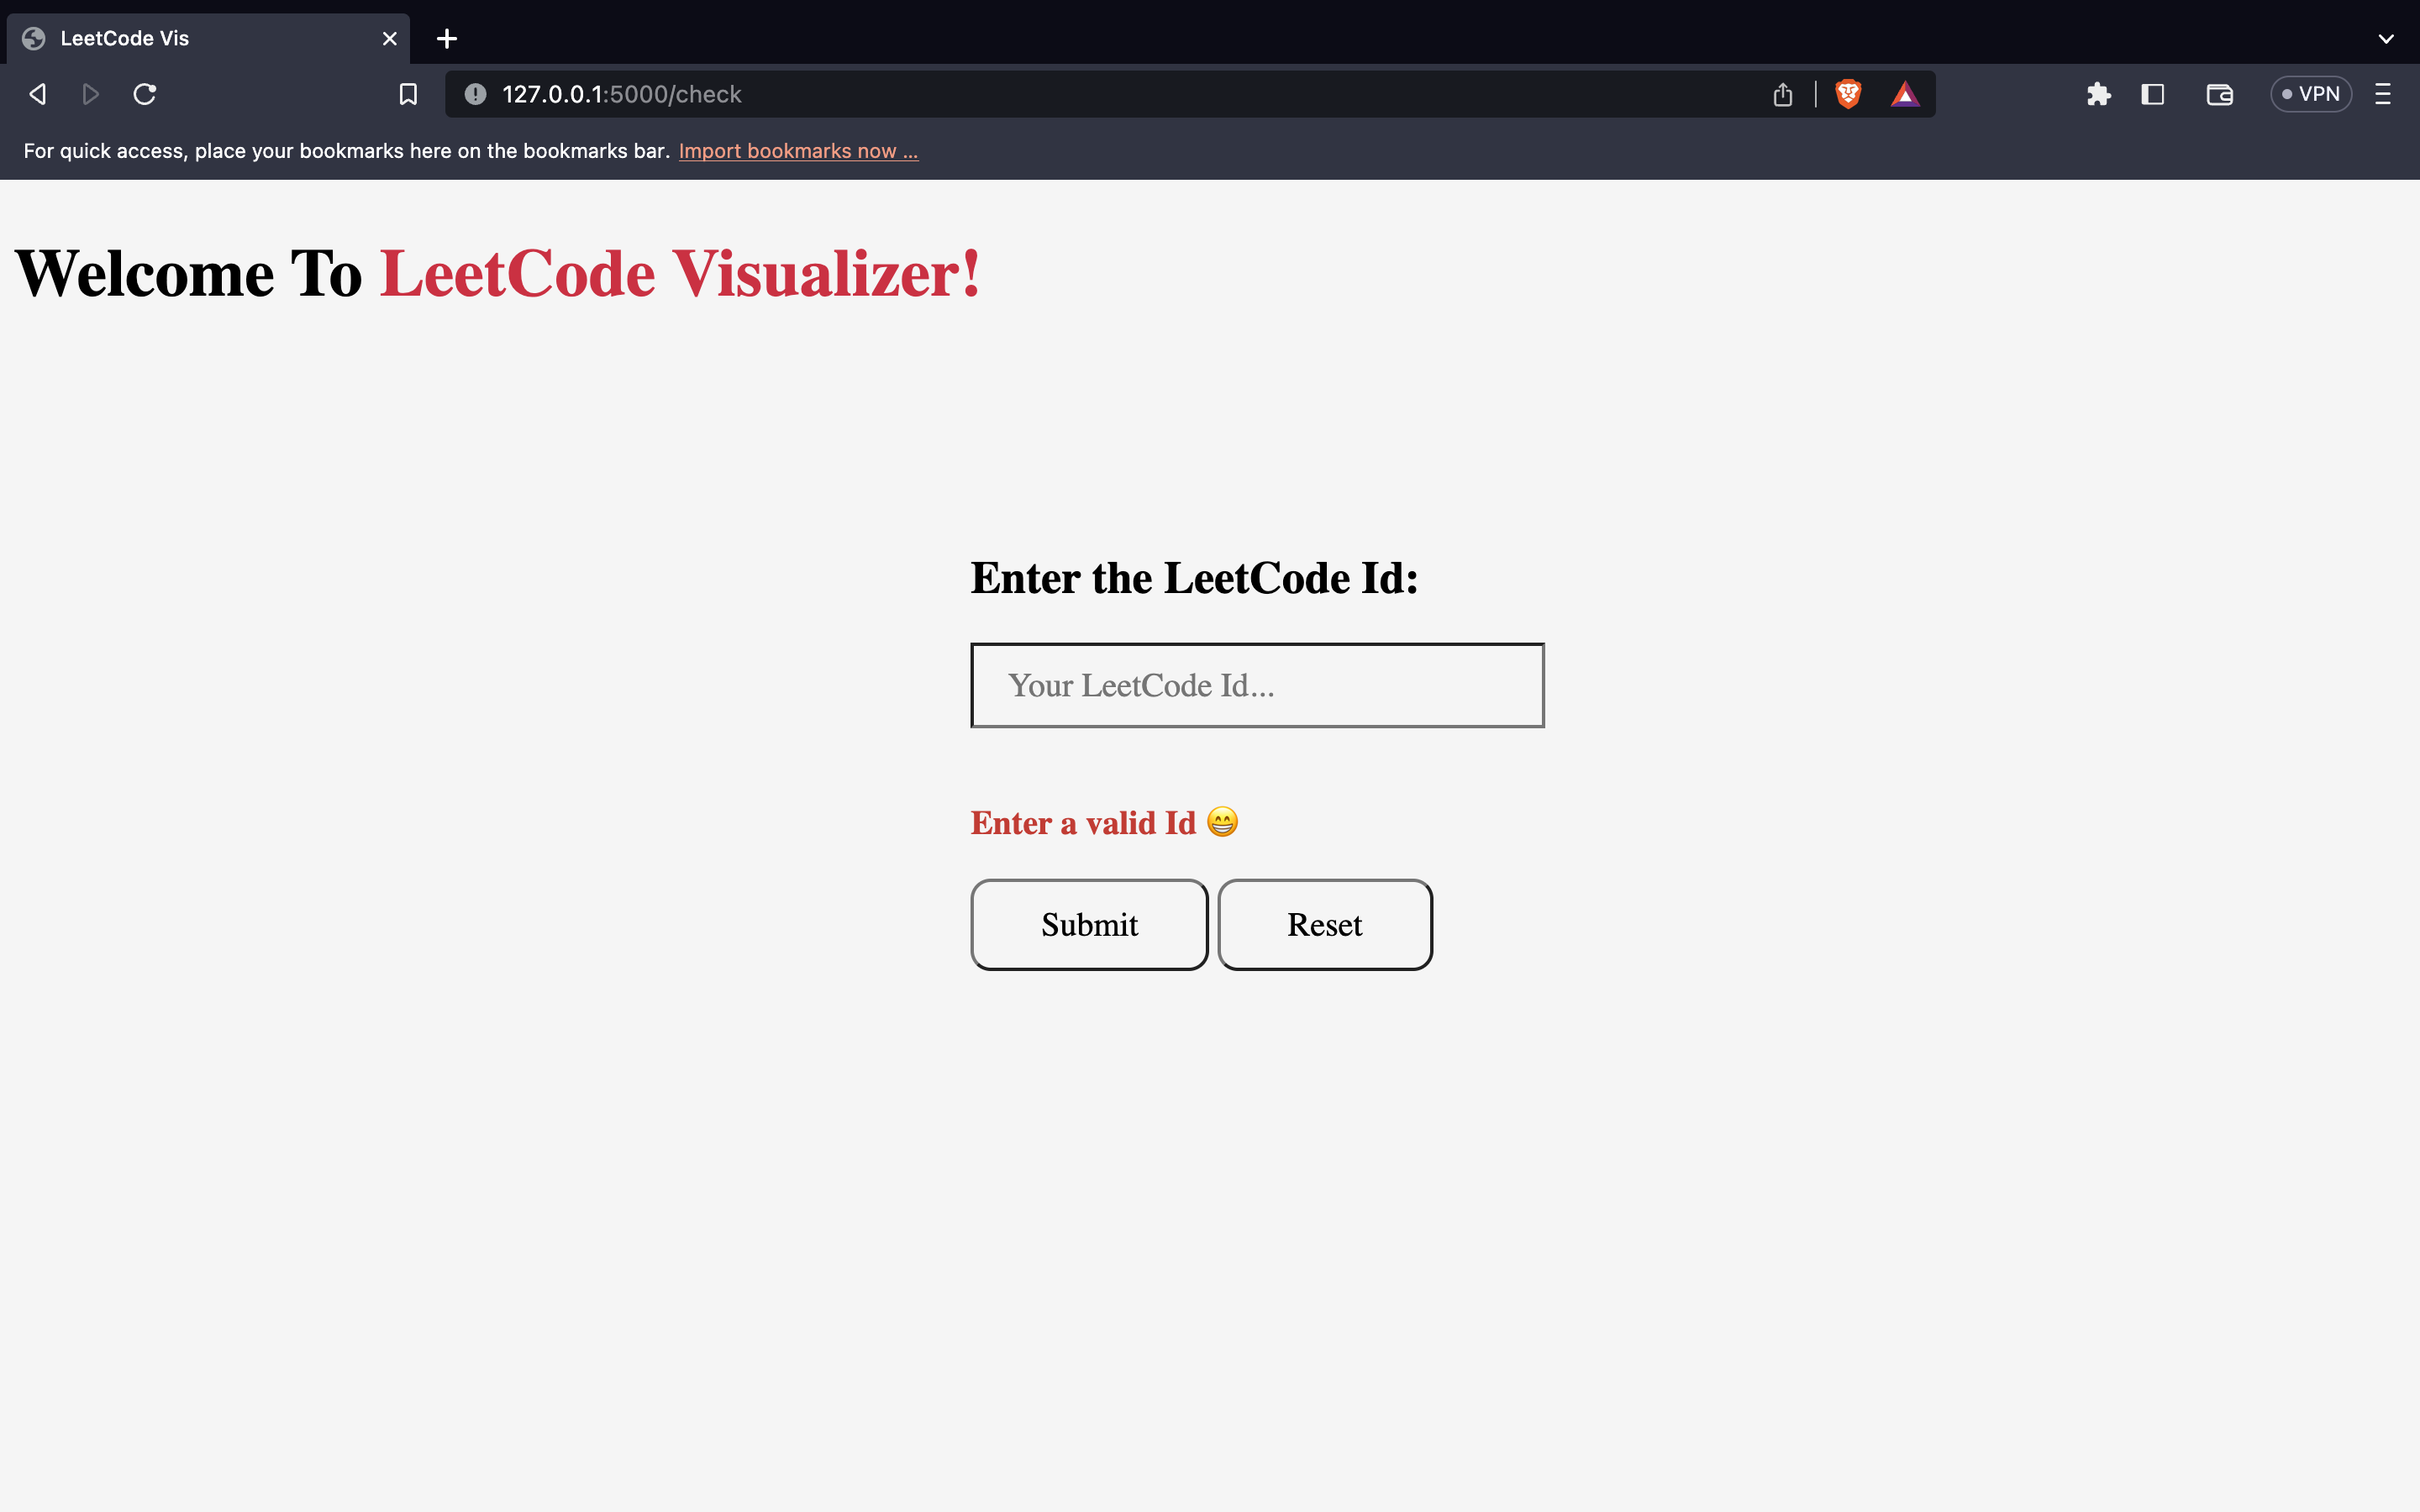Click the Submit button
Viewport: 2420px width, 1512px height.
coord(1089,924)
